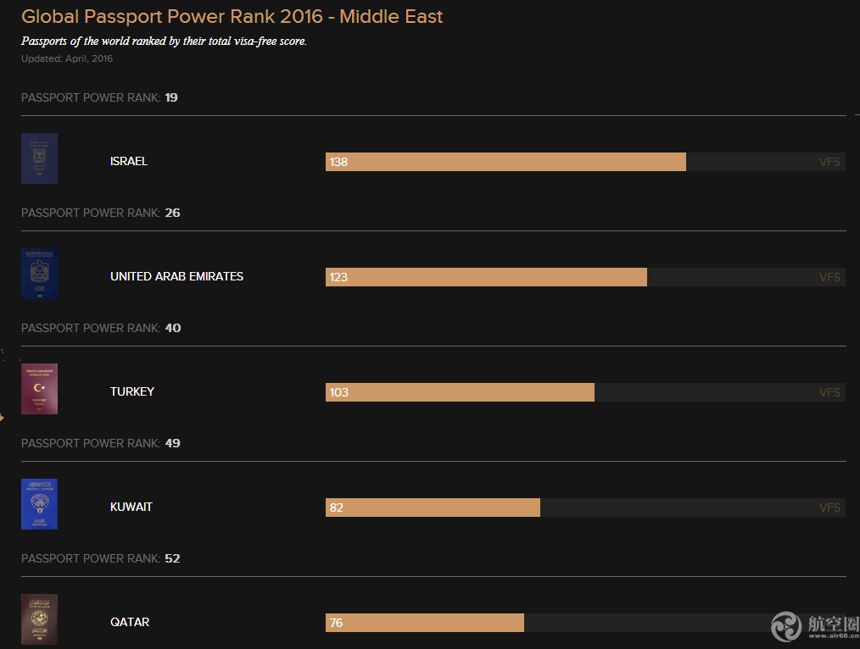Click the VFS label on Turkey's row
The width and height of the screenshot is (860, 649).
pyautogui.click(x=830, y=392)
